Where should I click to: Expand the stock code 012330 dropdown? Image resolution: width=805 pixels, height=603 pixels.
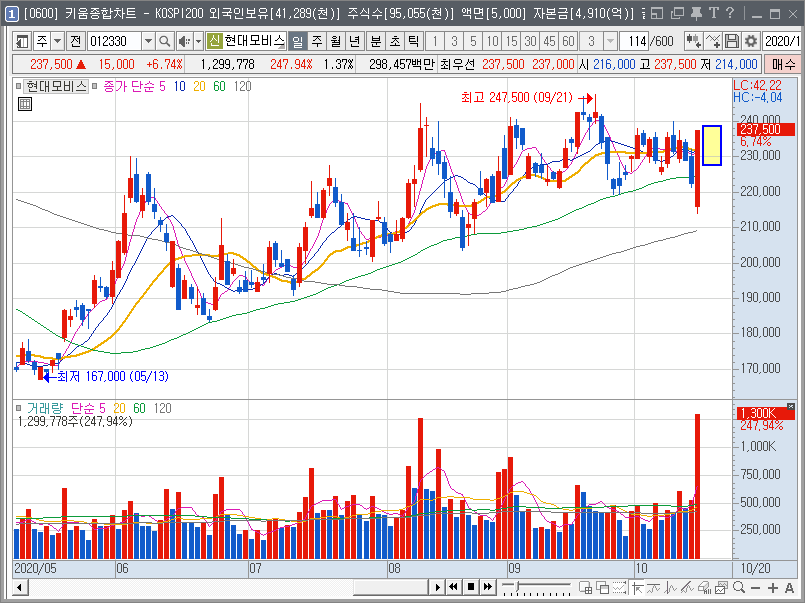[148, 41]
